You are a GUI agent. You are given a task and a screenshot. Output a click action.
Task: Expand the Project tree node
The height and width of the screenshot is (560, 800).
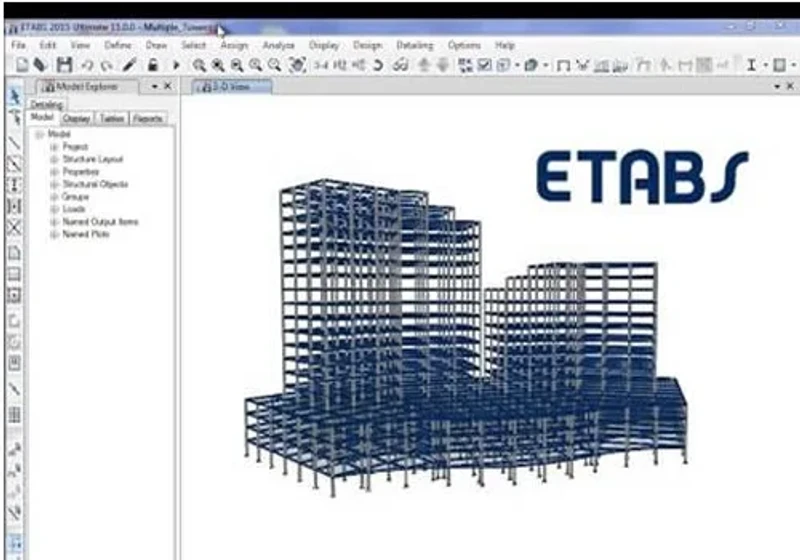54,147
